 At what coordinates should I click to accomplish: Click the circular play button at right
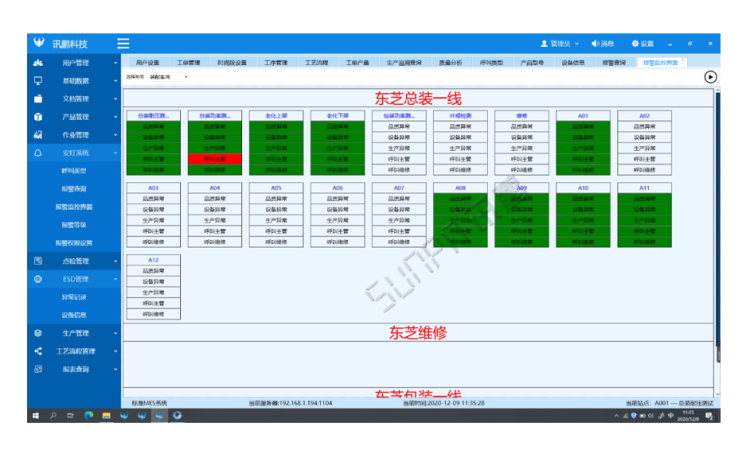(x=710, y=76)
